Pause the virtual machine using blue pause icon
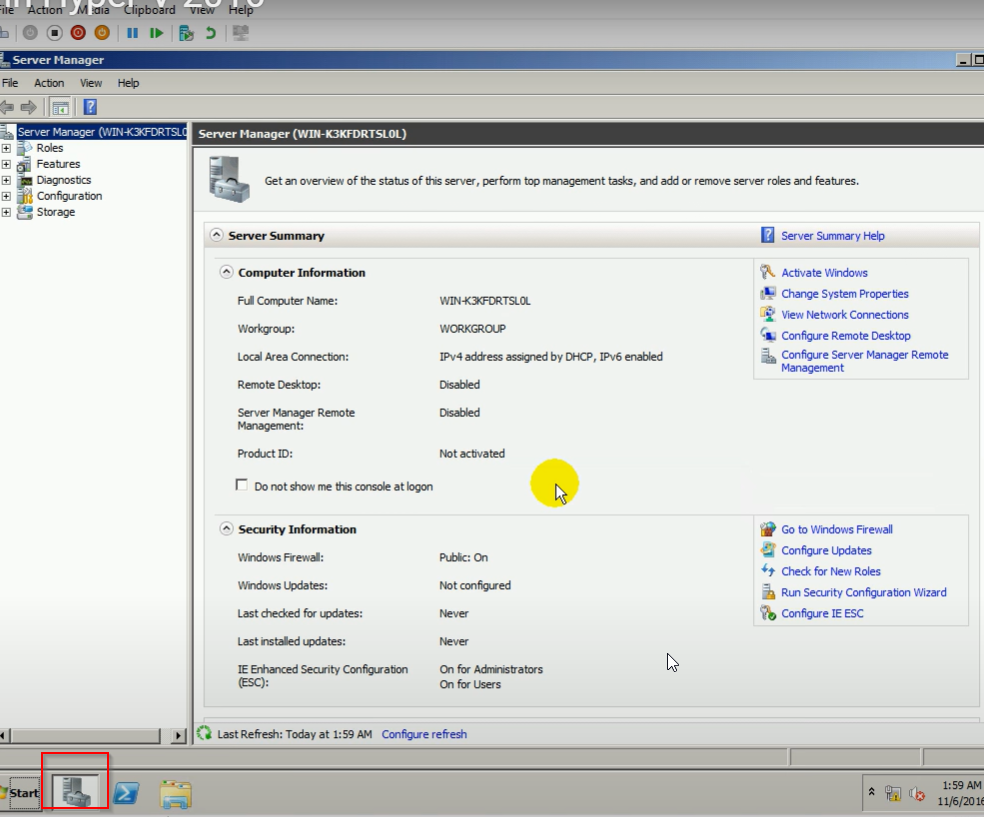The height and width of the screenshot is (817, 984). click(x=132, y=33)
